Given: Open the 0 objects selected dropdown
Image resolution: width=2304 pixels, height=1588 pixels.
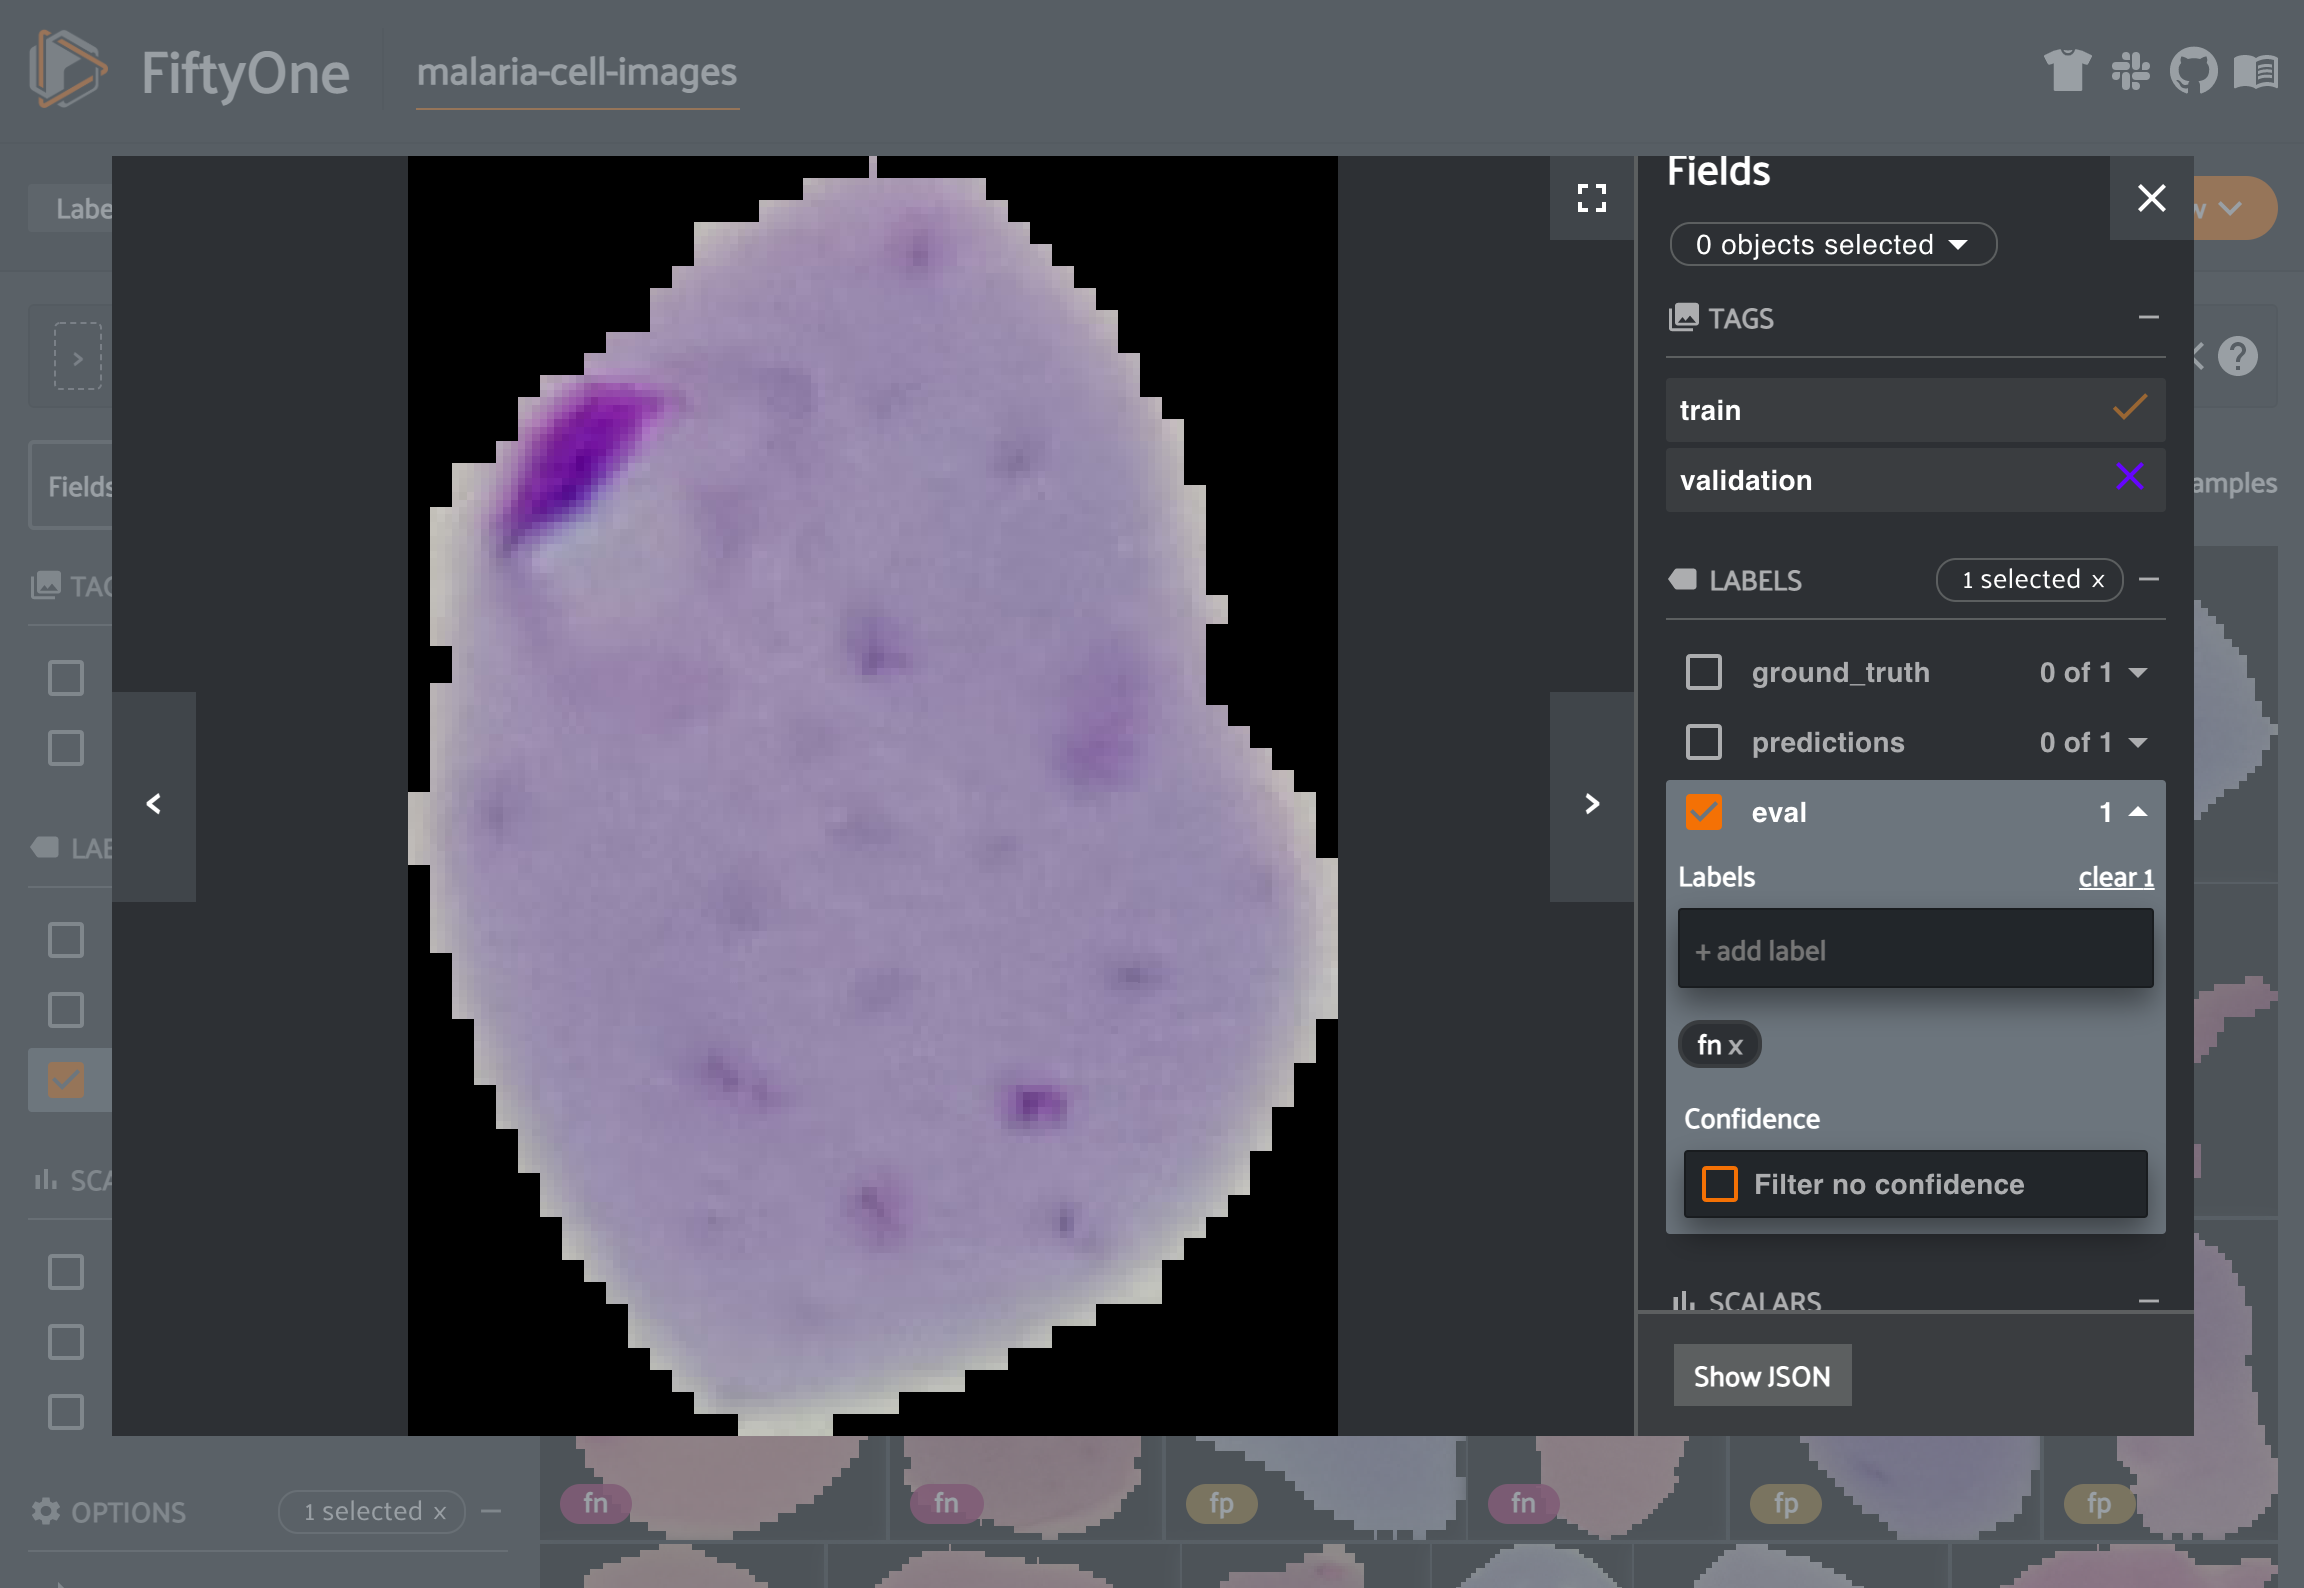Looking at the screenshot, I should (x=1833, y=244).
